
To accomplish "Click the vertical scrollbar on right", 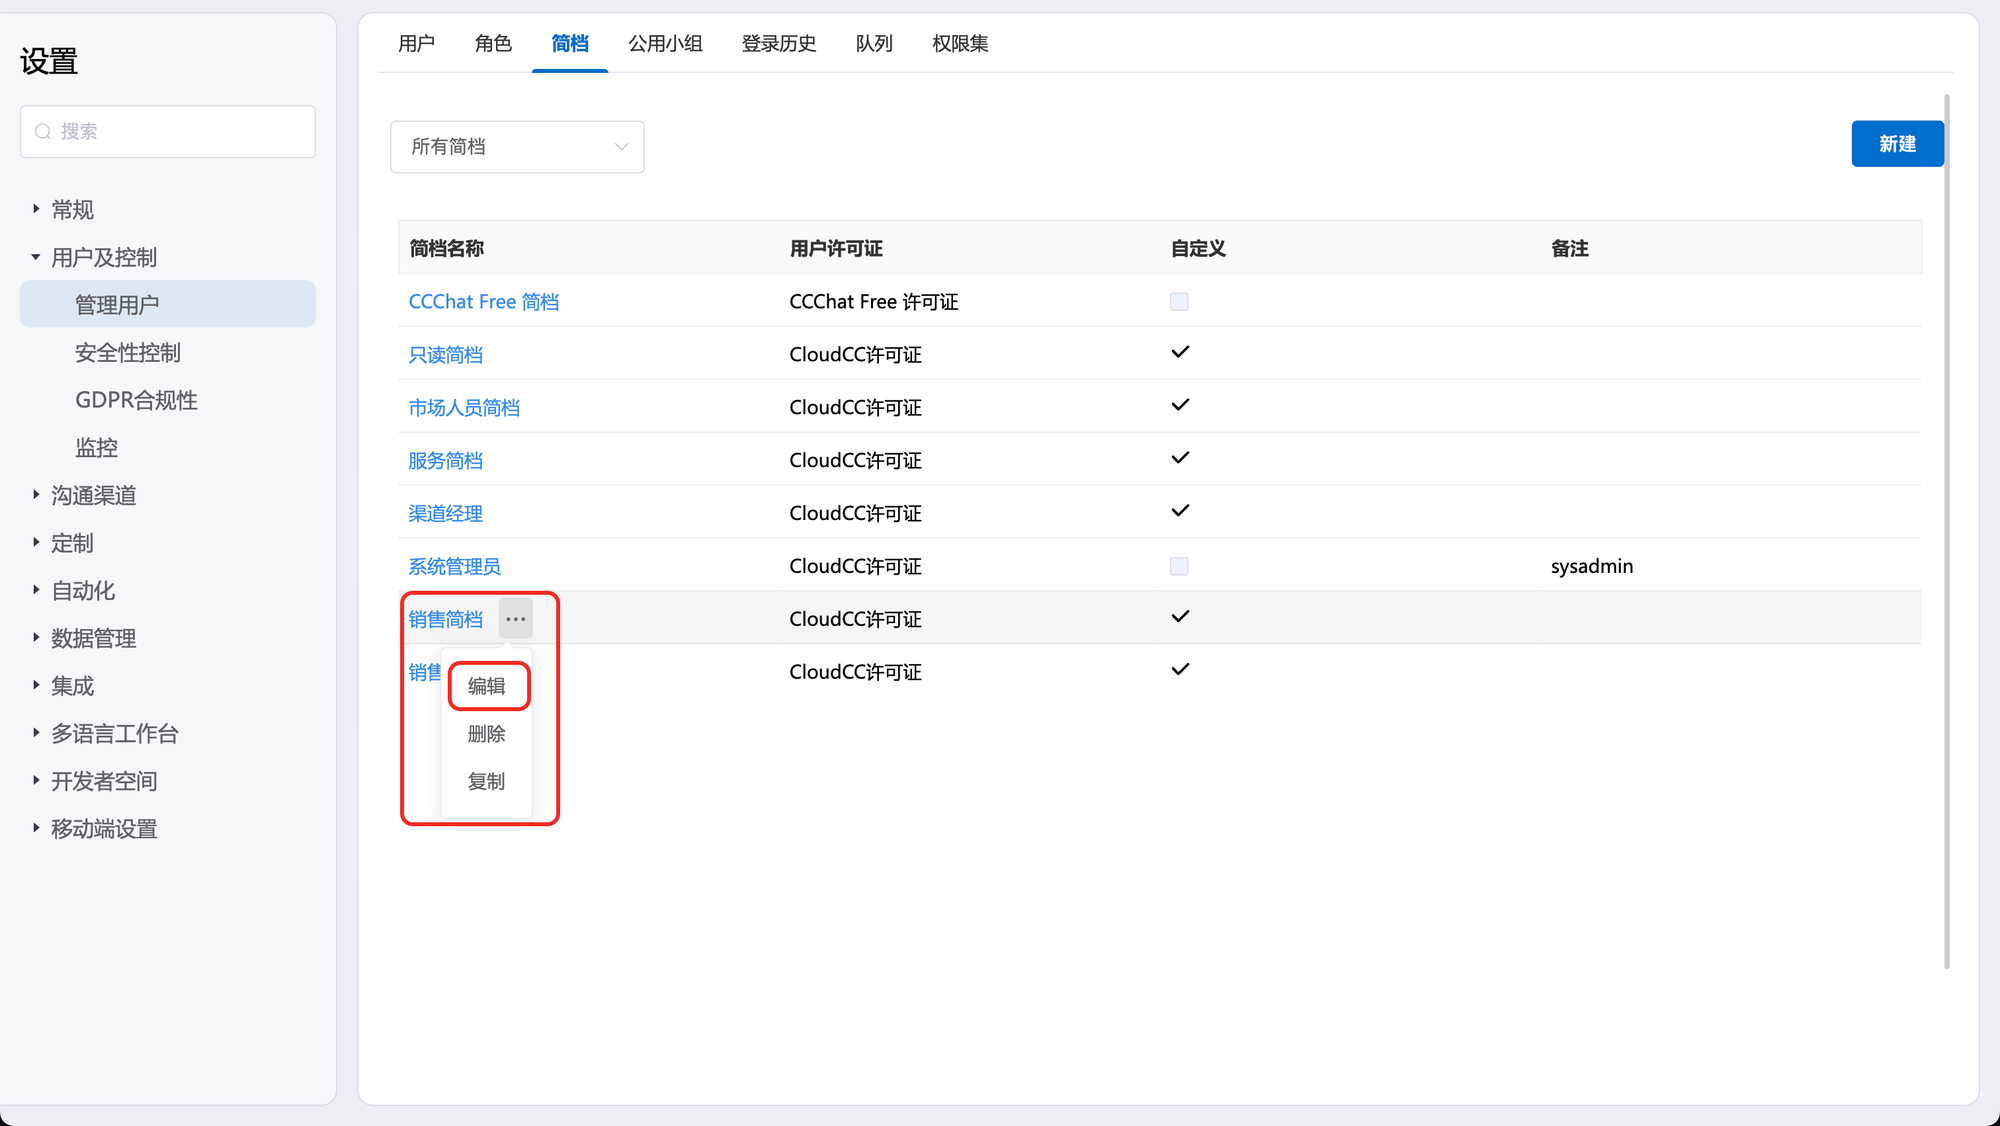I will coord(1946,530).
